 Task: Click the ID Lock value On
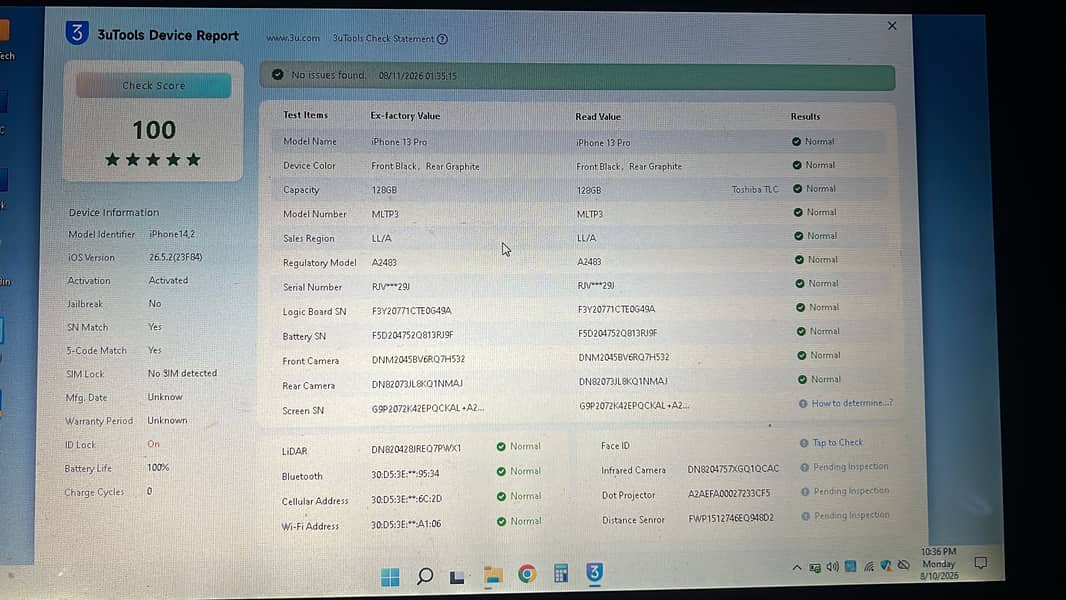click(x=154, y=444)
